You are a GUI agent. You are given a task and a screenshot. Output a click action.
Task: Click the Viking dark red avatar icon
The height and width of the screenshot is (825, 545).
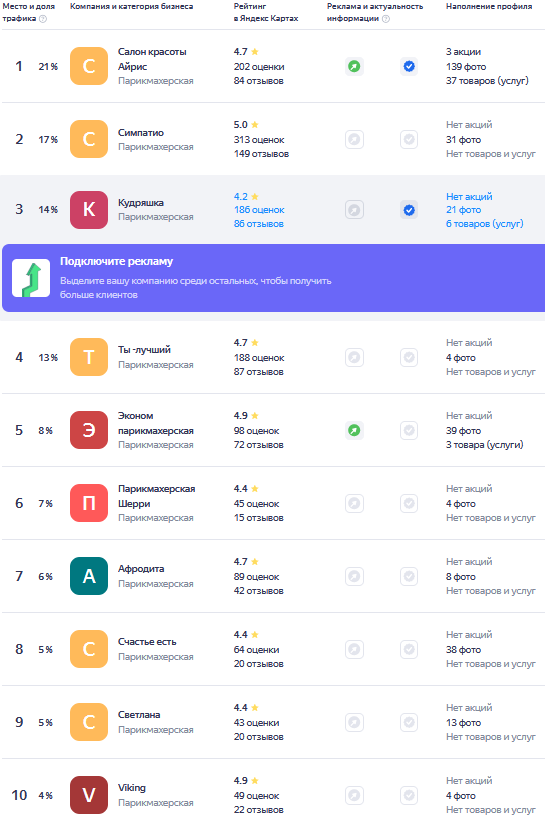[x=89, y=795]
